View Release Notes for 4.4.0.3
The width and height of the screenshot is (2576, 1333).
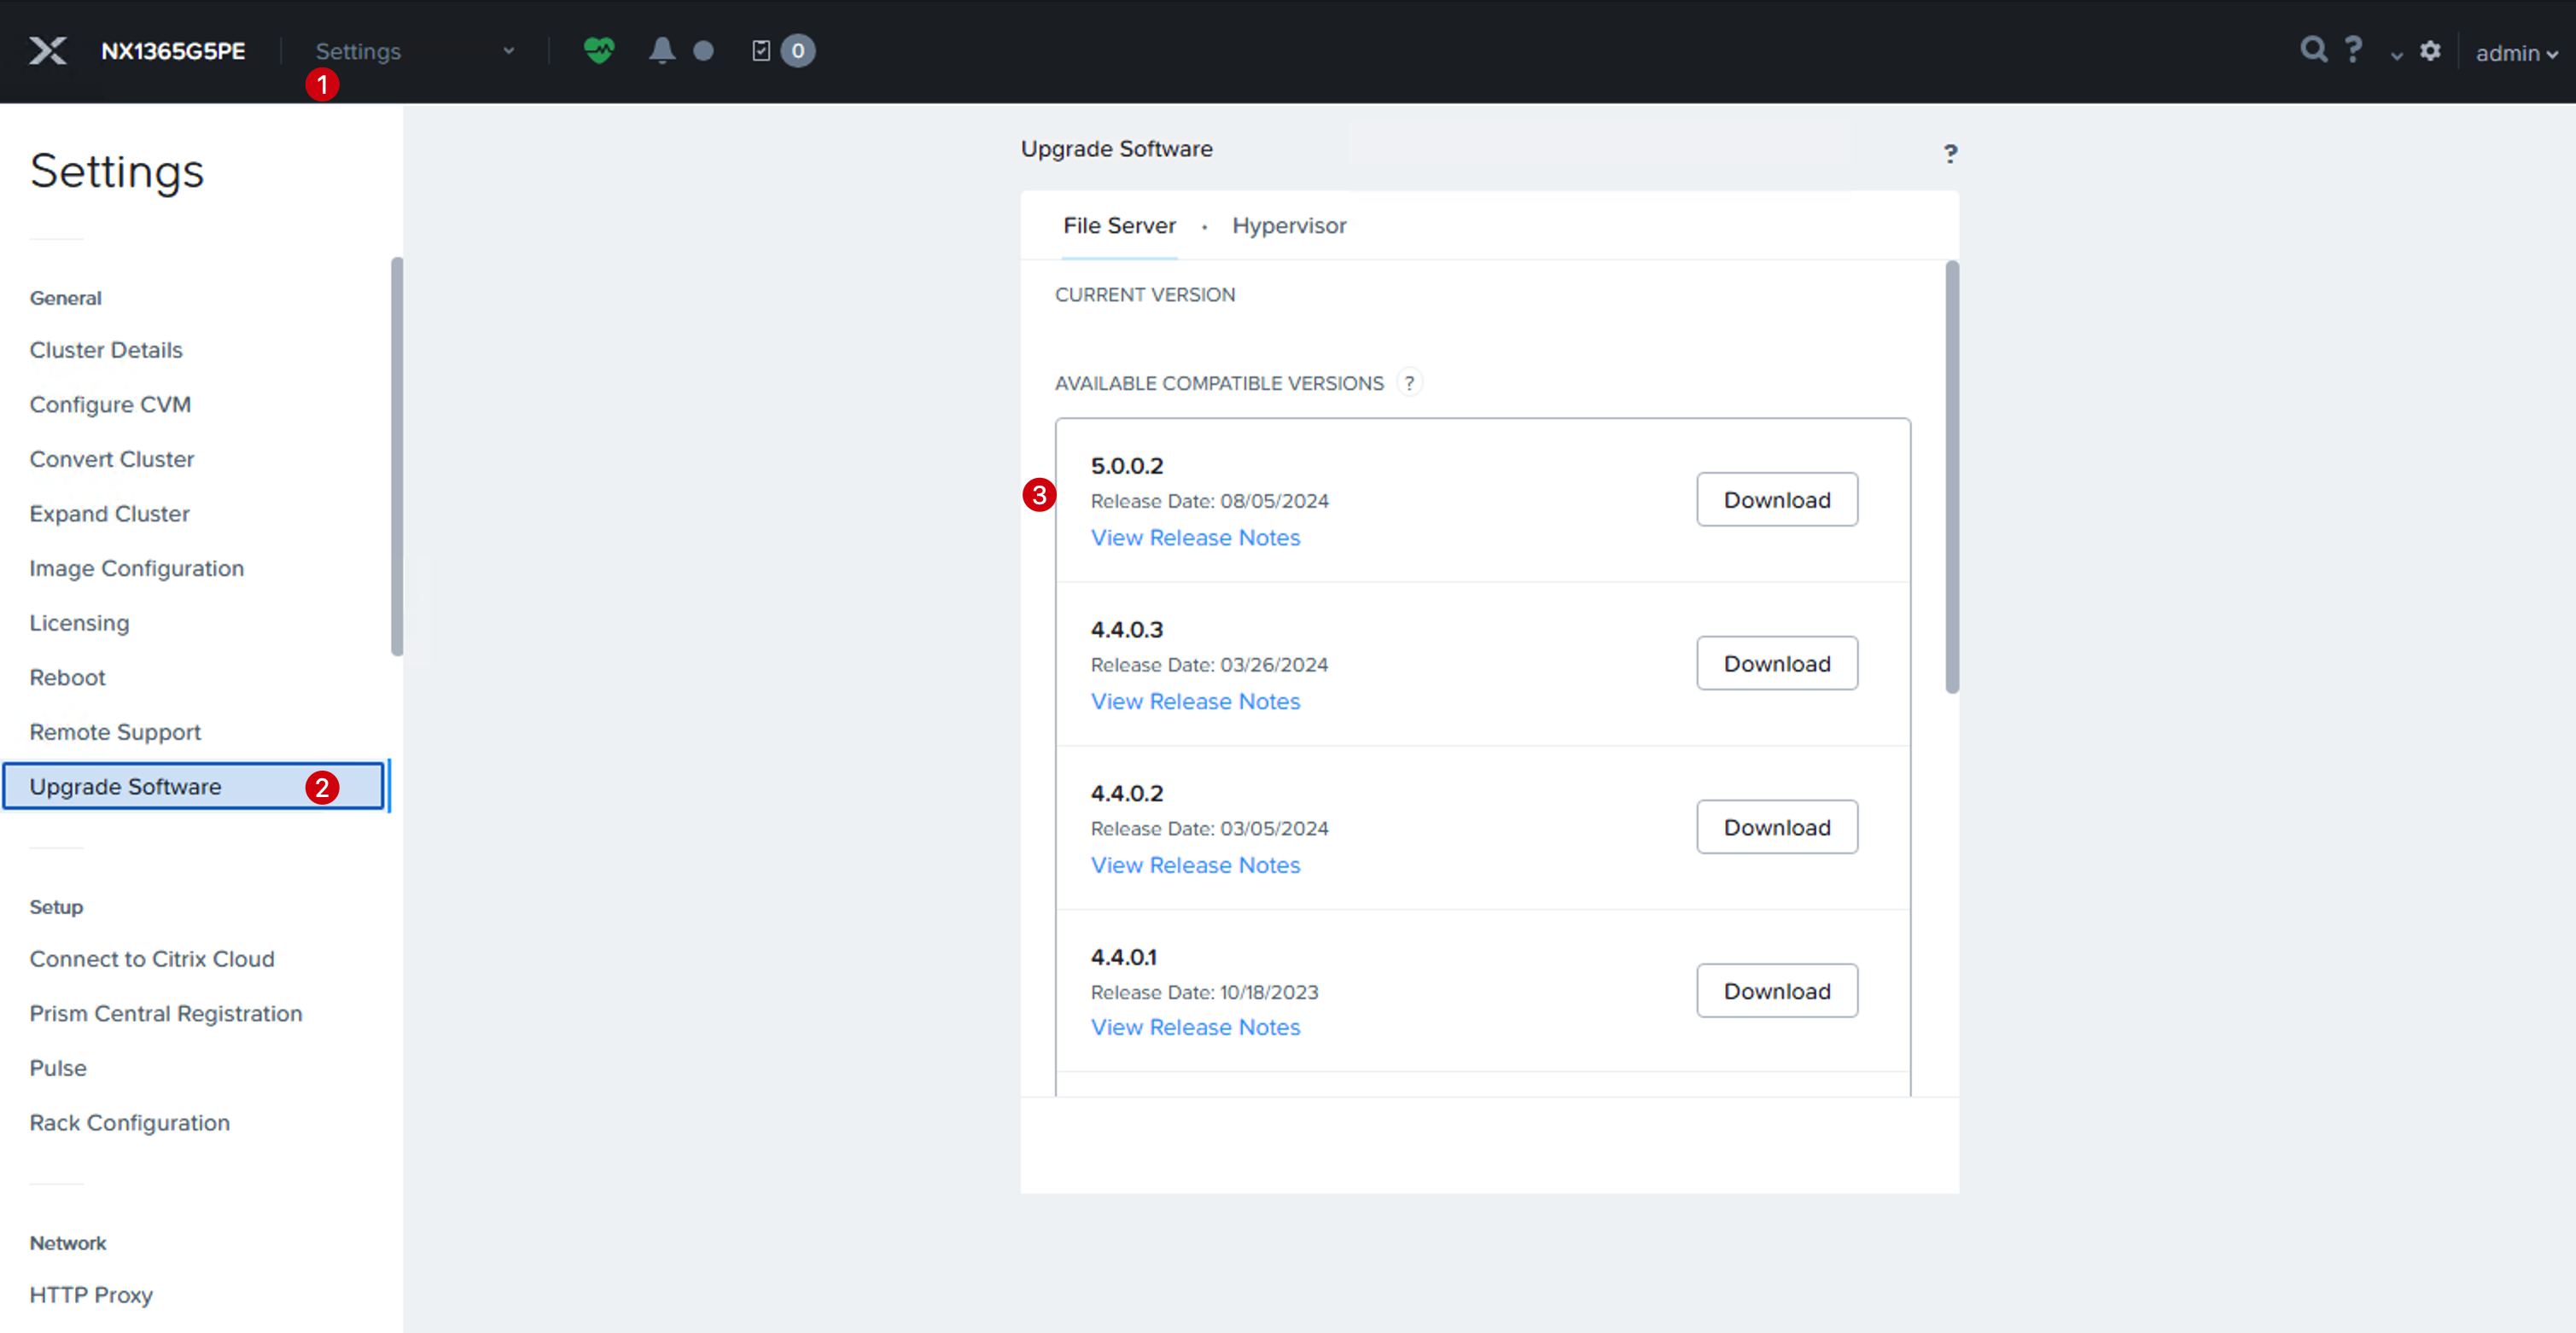pos(1195,702)
